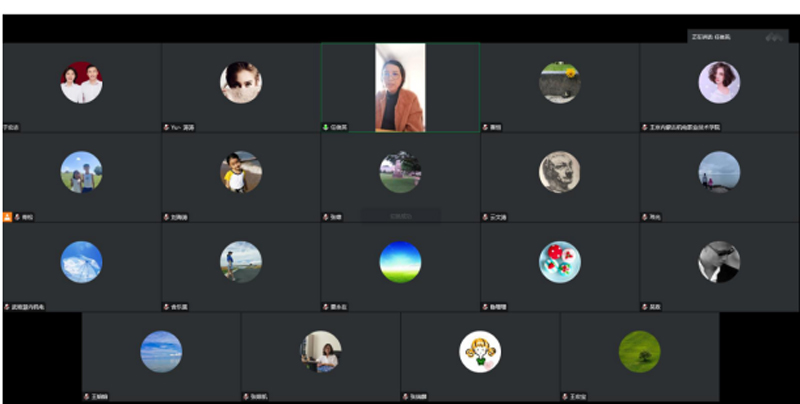
Task: Select the child in yellow shirt avatar
Action: pyautogui.click(x=241, y=172)
